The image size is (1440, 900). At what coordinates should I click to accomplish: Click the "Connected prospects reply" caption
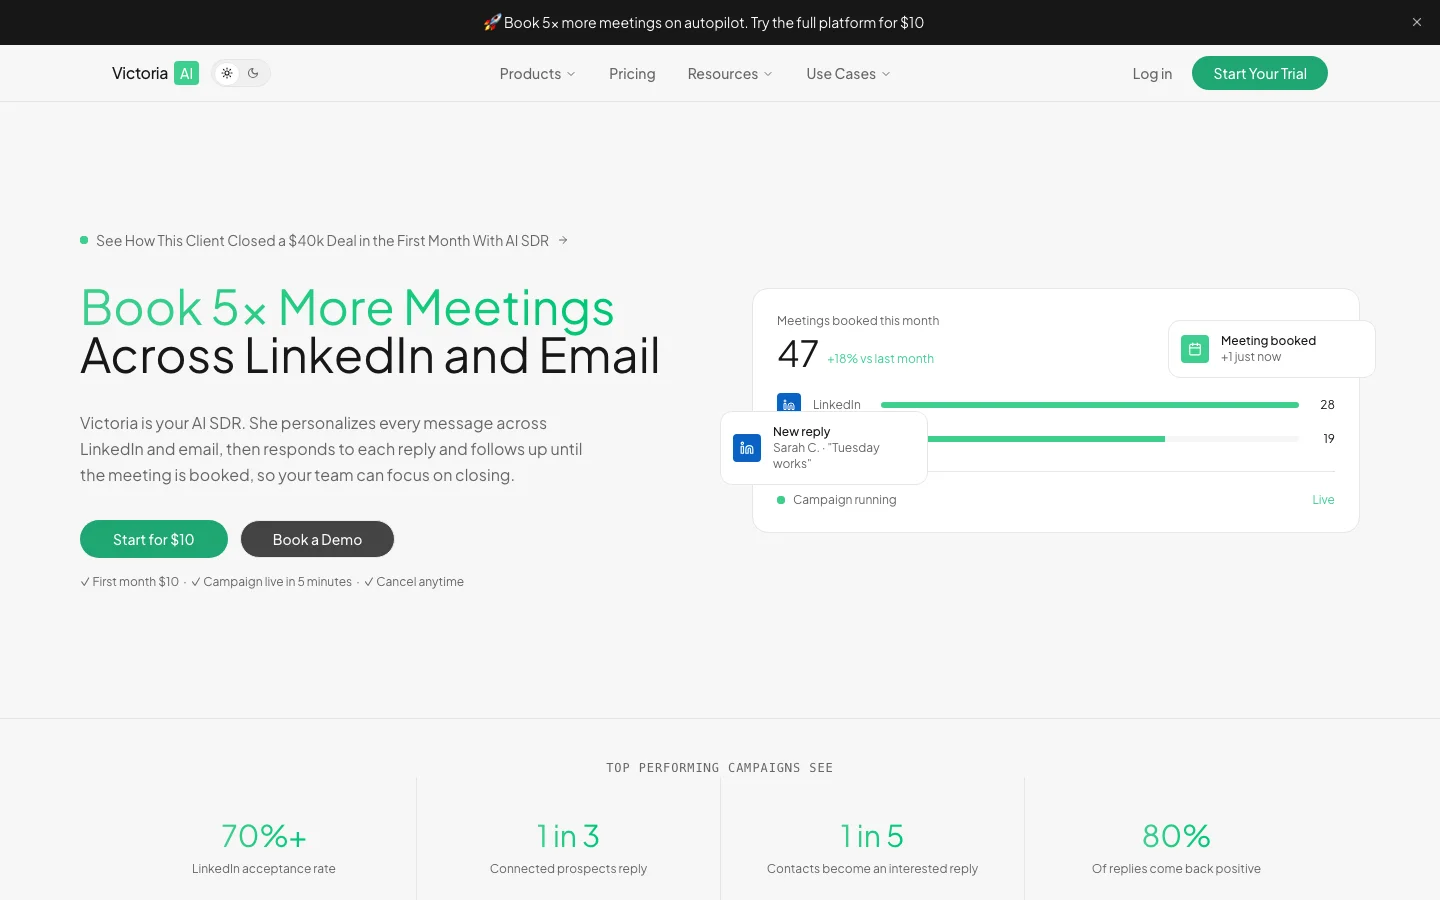pyautogui.click(x=568, y=869)
